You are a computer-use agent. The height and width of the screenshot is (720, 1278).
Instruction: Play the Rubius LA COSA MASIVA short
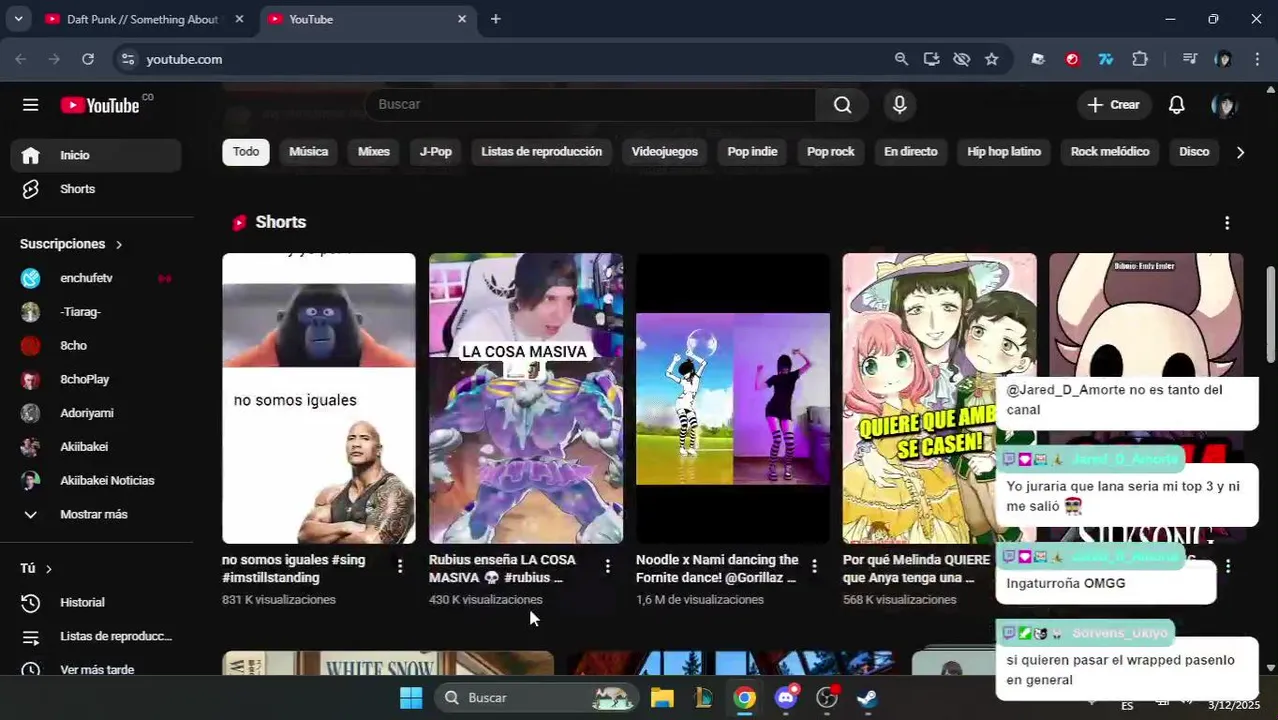[x=525, y=398]
